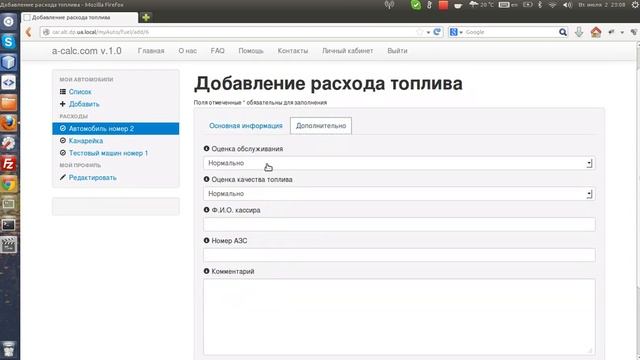Click the a-calc.com v.1.0 brand link
Screen dimensions: 640x360
(x=87, y=51)
